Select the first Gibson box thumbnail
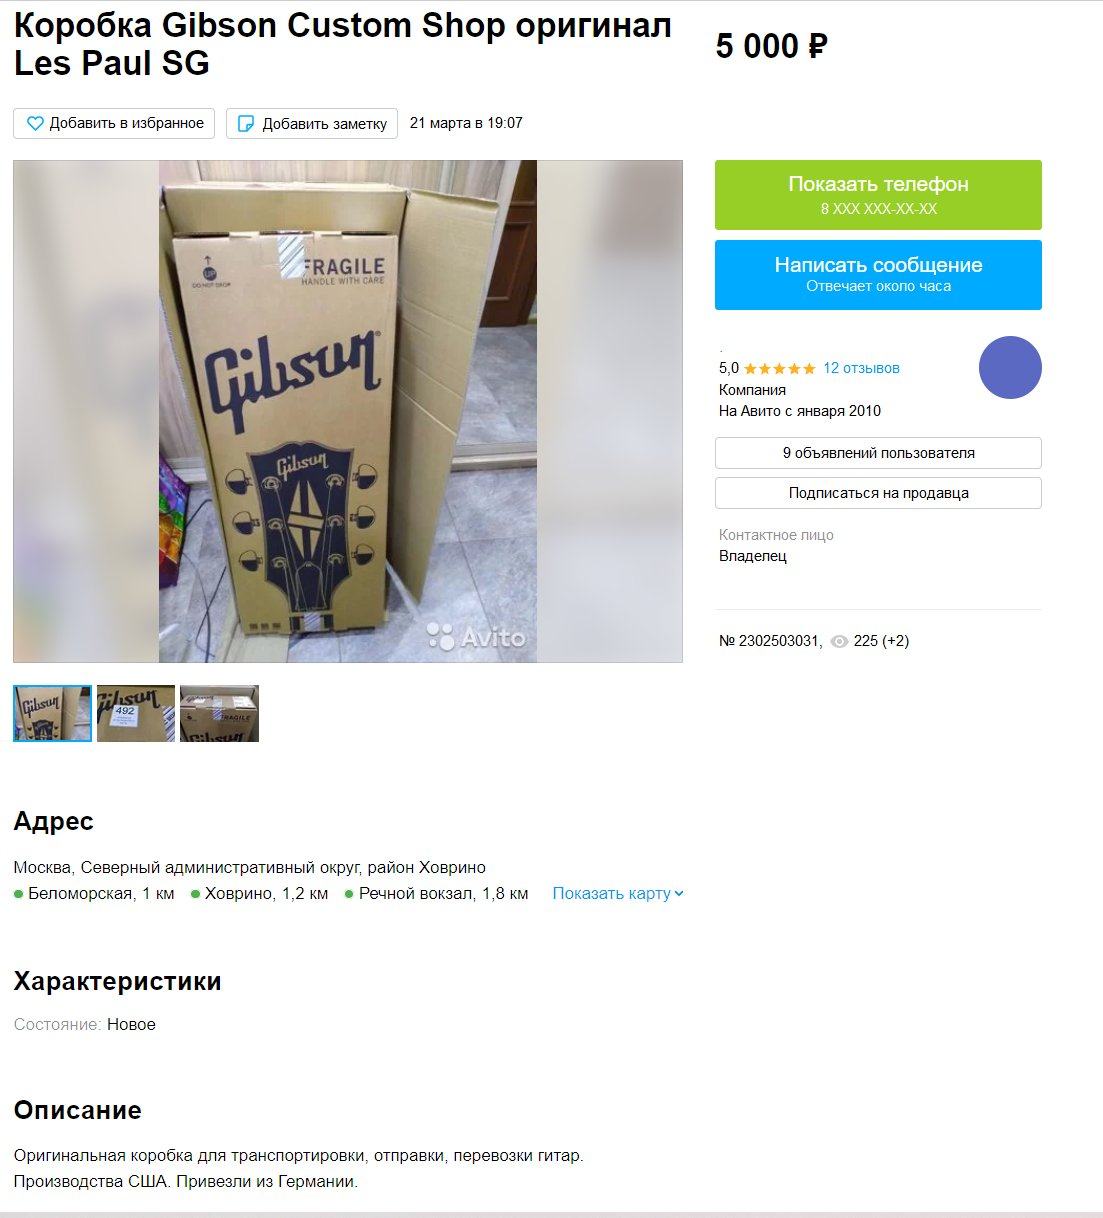The height and width of the screenshot is (1218, 1103). (52, 713)
